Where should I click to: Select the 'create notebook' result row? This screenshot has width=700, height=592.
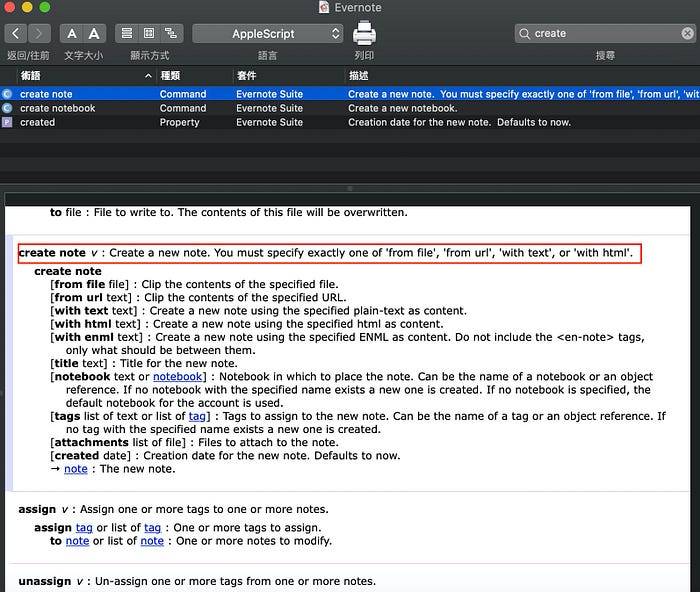(x=350, y=108)
